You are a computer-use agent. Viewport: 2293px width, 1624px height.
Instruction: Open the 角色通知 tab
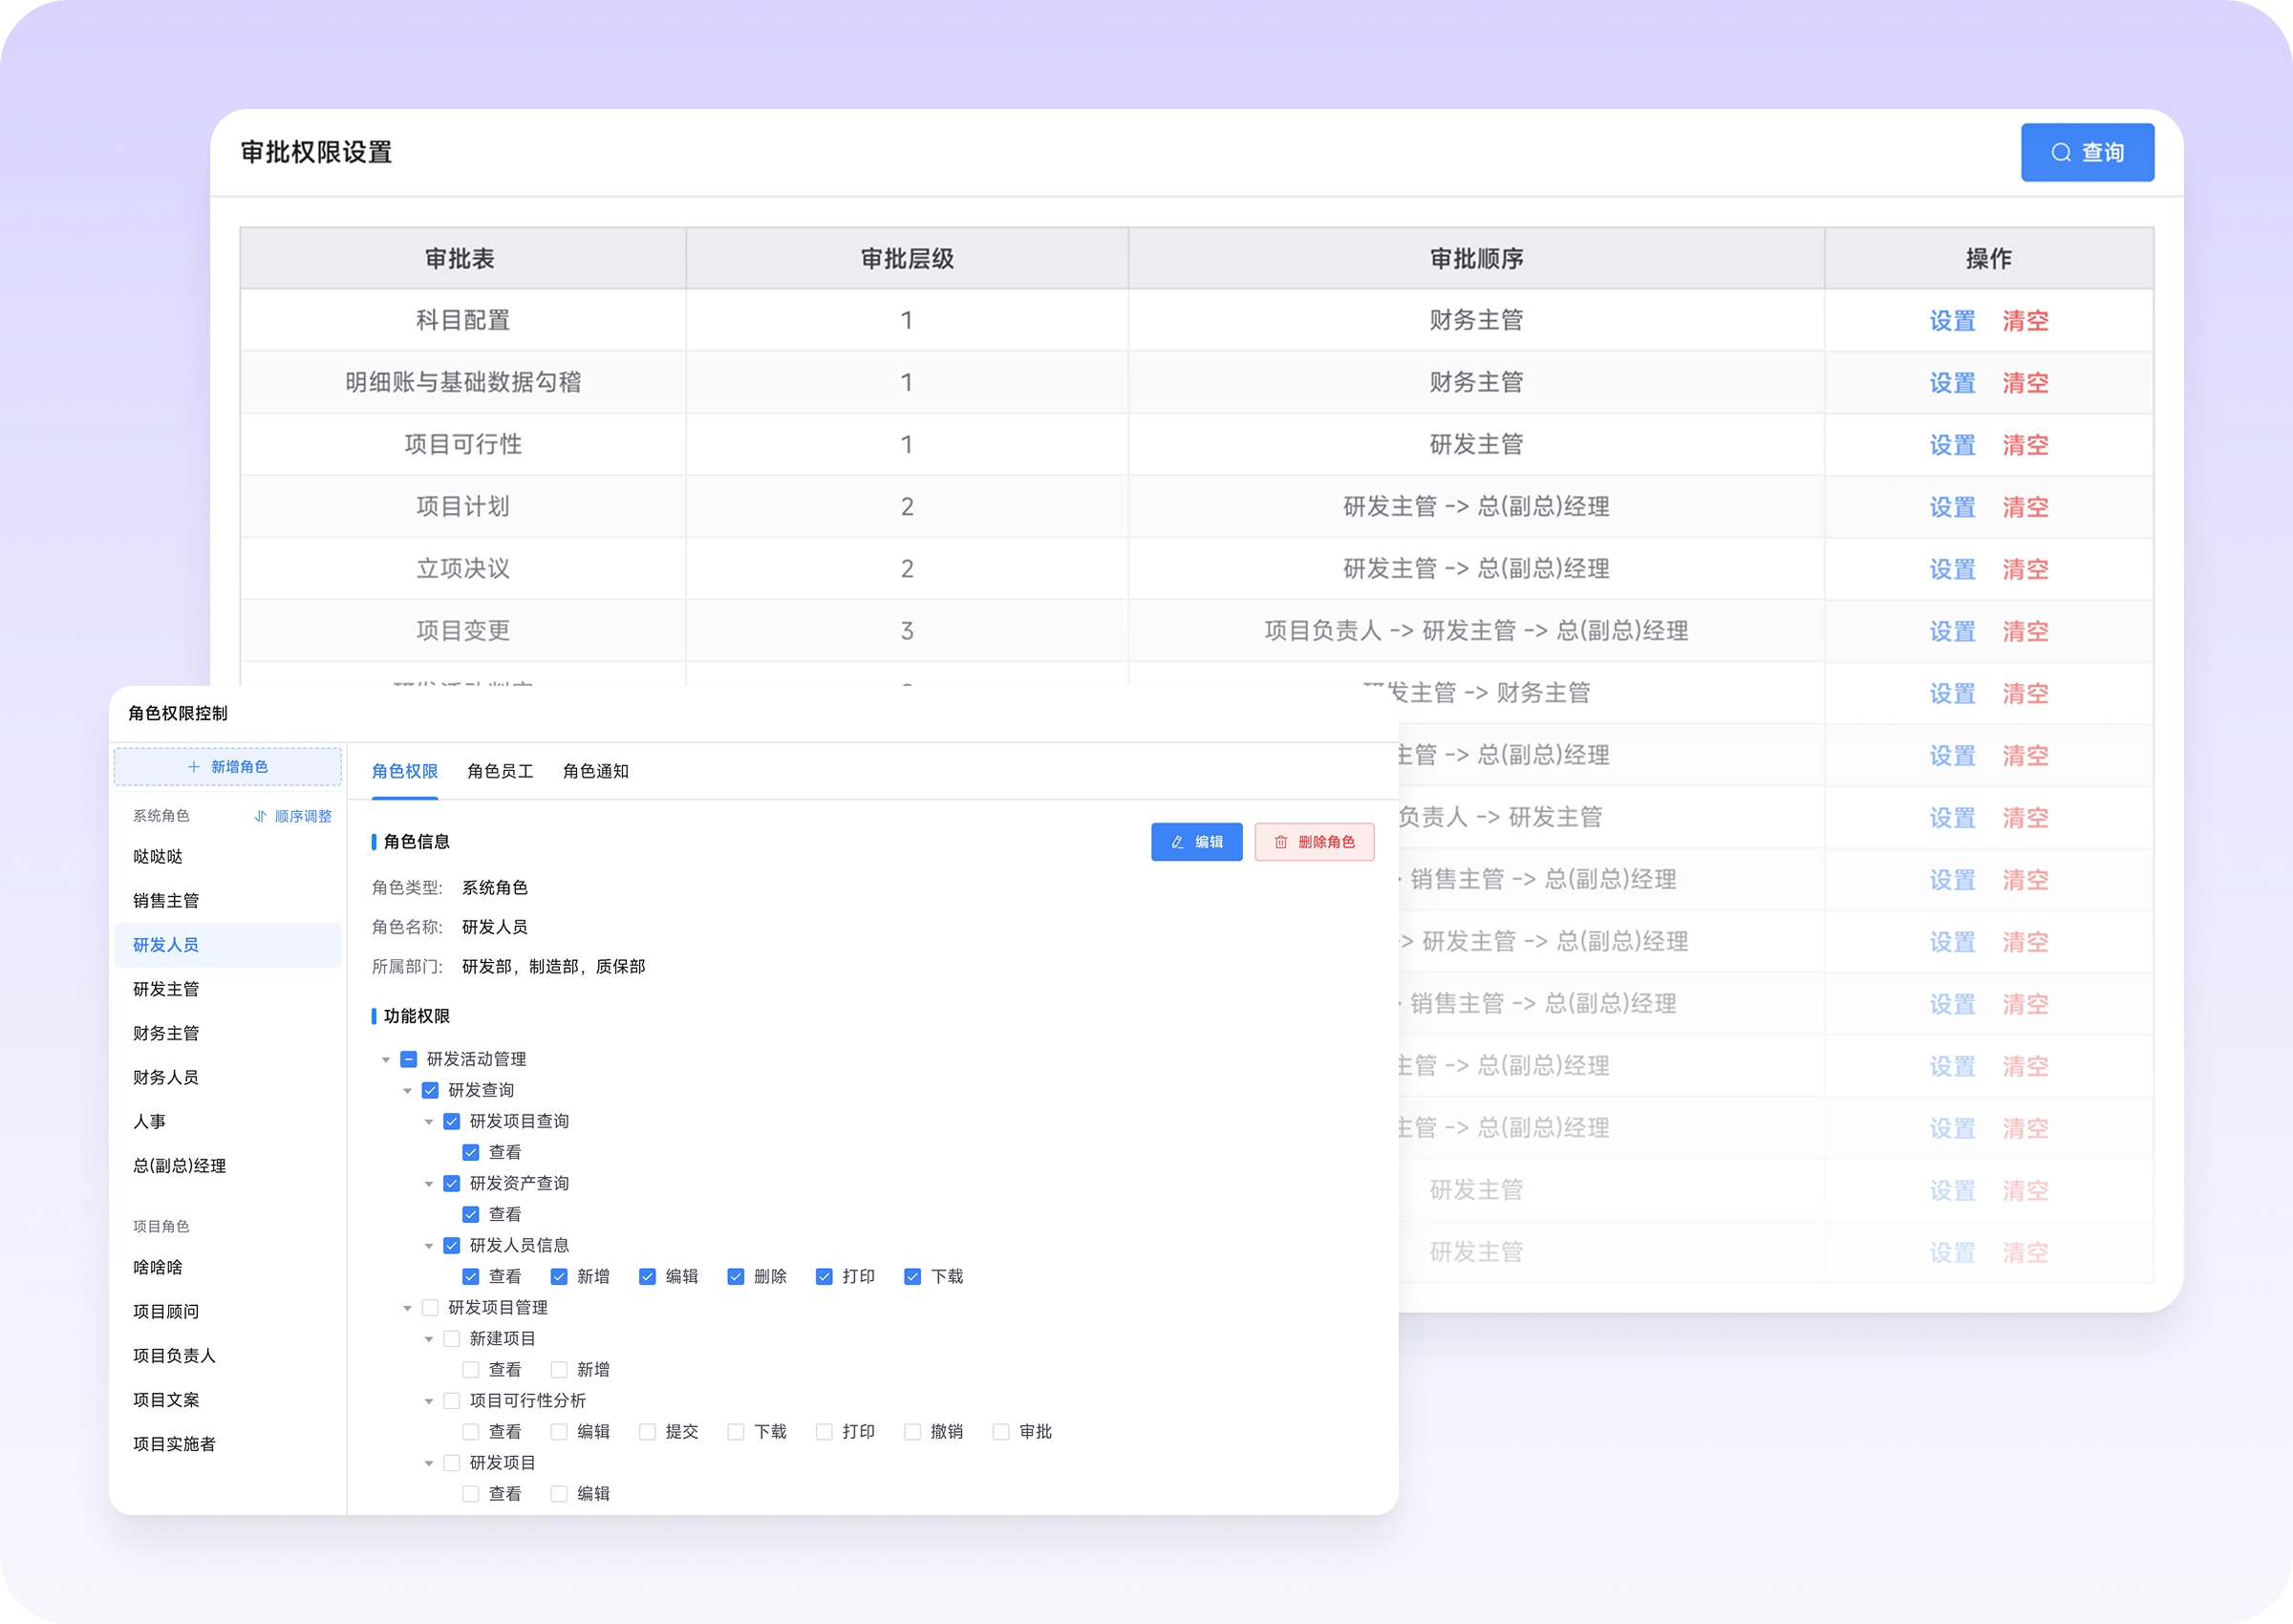595,771
